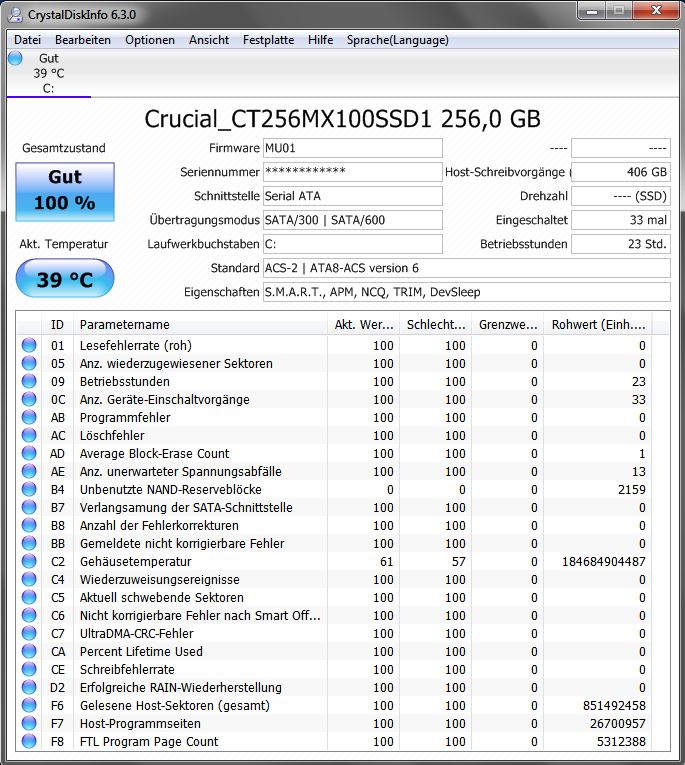This screenshot has height=765, width=685.
Task: Click the blue disk status icon in drive bar
Action: pos(15,58)
